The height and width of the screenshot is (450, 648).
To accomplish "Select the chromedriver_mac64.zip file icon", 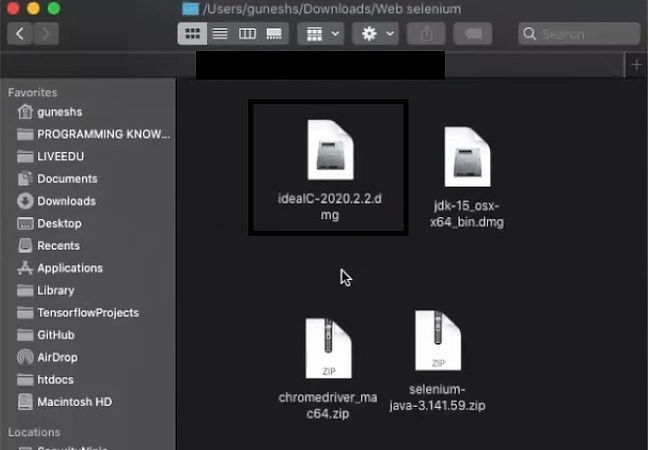I will pyautogui.click(x=328, y=348).
